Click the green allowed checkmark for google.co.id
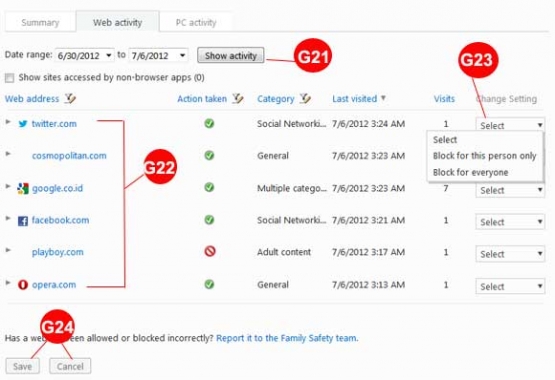The width and height of the screenshot is (555, 380). pyautogui.click(x=209, y=187)
